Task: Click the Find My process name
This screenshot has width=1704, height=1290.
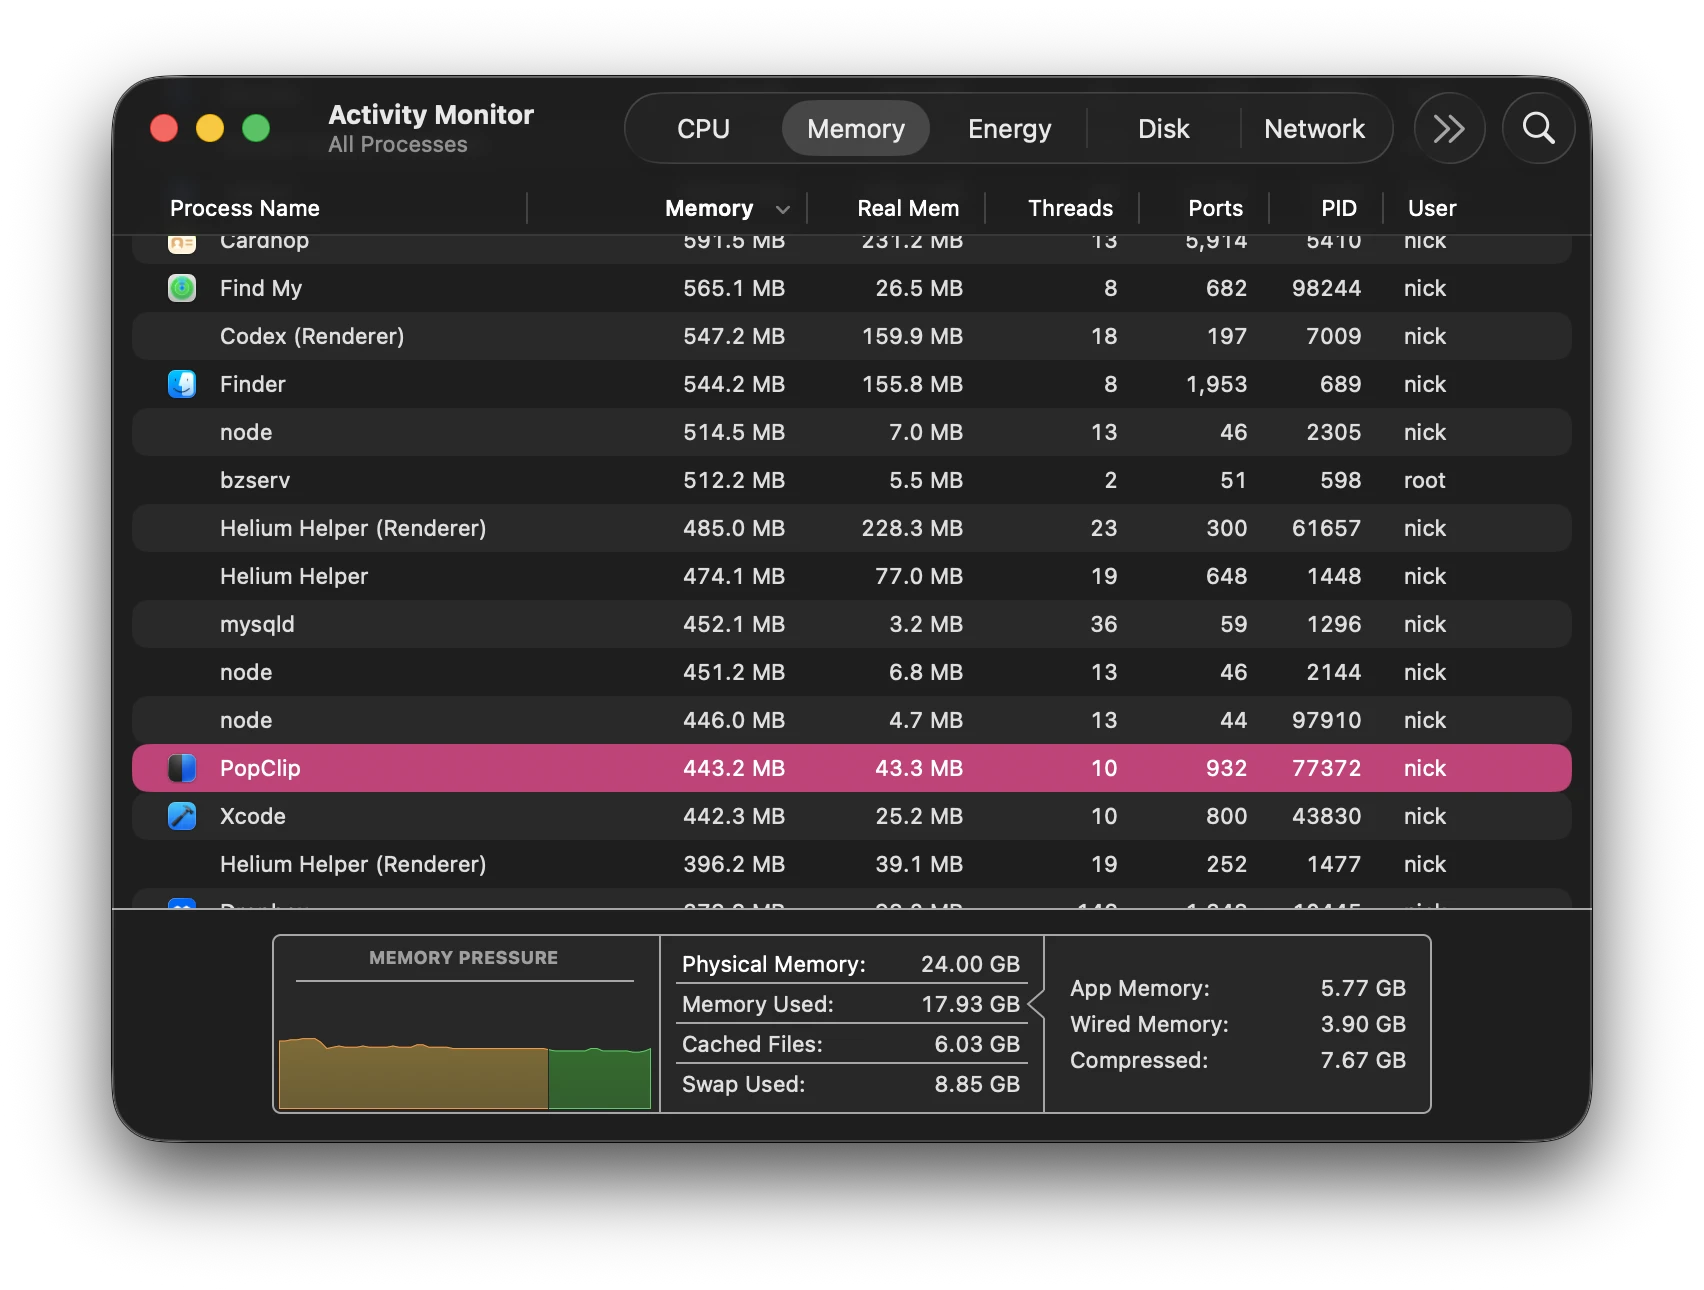Action: [261, 288]
